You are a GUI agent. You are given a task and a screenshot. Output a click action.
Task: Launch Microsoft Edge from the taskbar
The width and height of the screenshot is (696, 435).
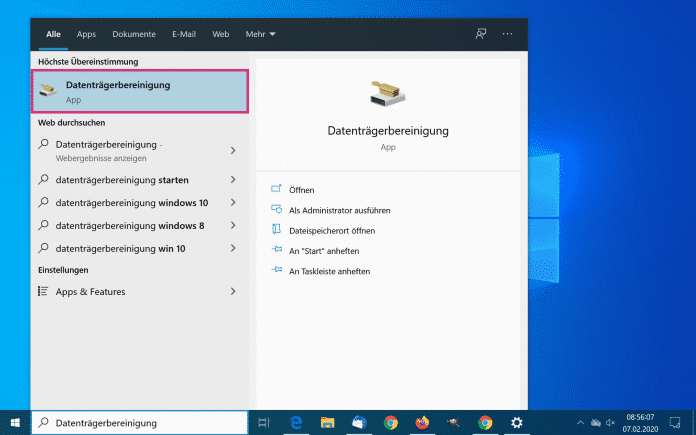coord(296,423)
